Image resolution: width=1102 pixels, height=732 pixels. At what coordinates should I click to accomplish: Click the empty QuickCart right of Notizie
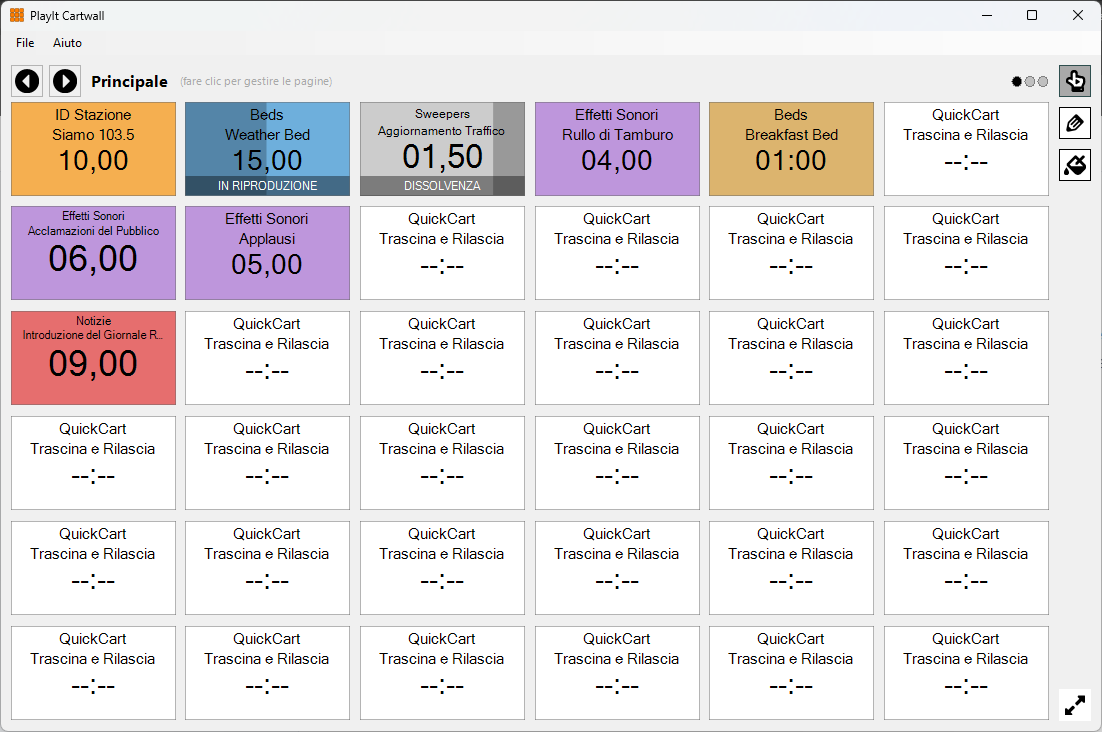[267, 358]
